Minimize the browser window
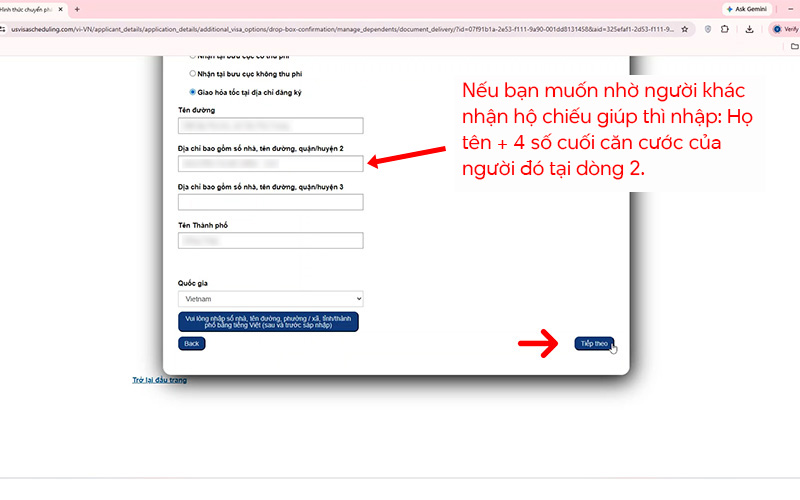800x500 pixels. [790, 9]
